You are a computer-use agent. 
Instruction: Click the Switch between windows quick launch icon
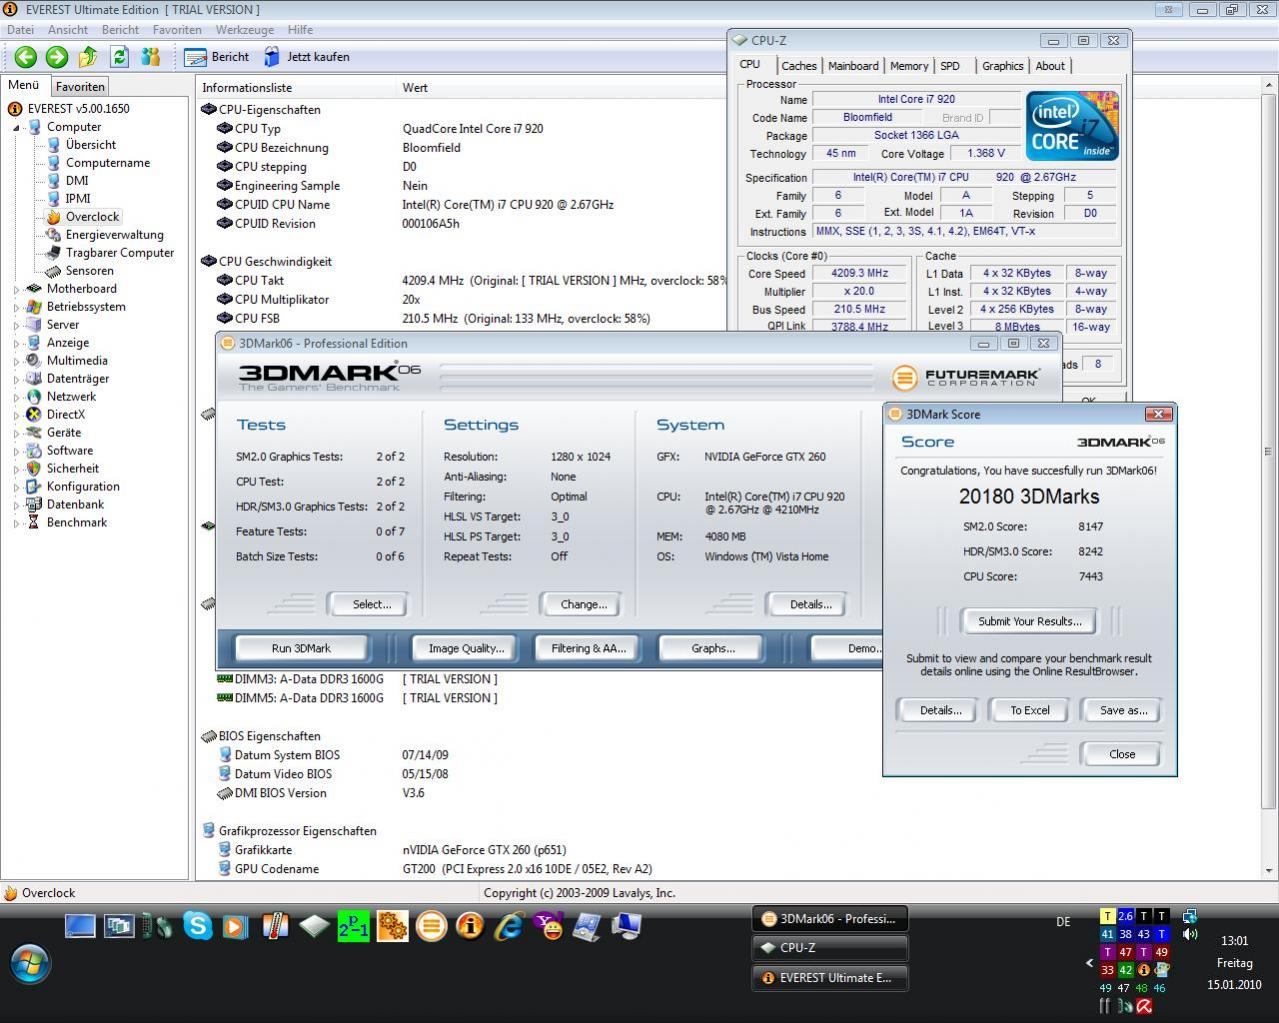click(119, 926)
